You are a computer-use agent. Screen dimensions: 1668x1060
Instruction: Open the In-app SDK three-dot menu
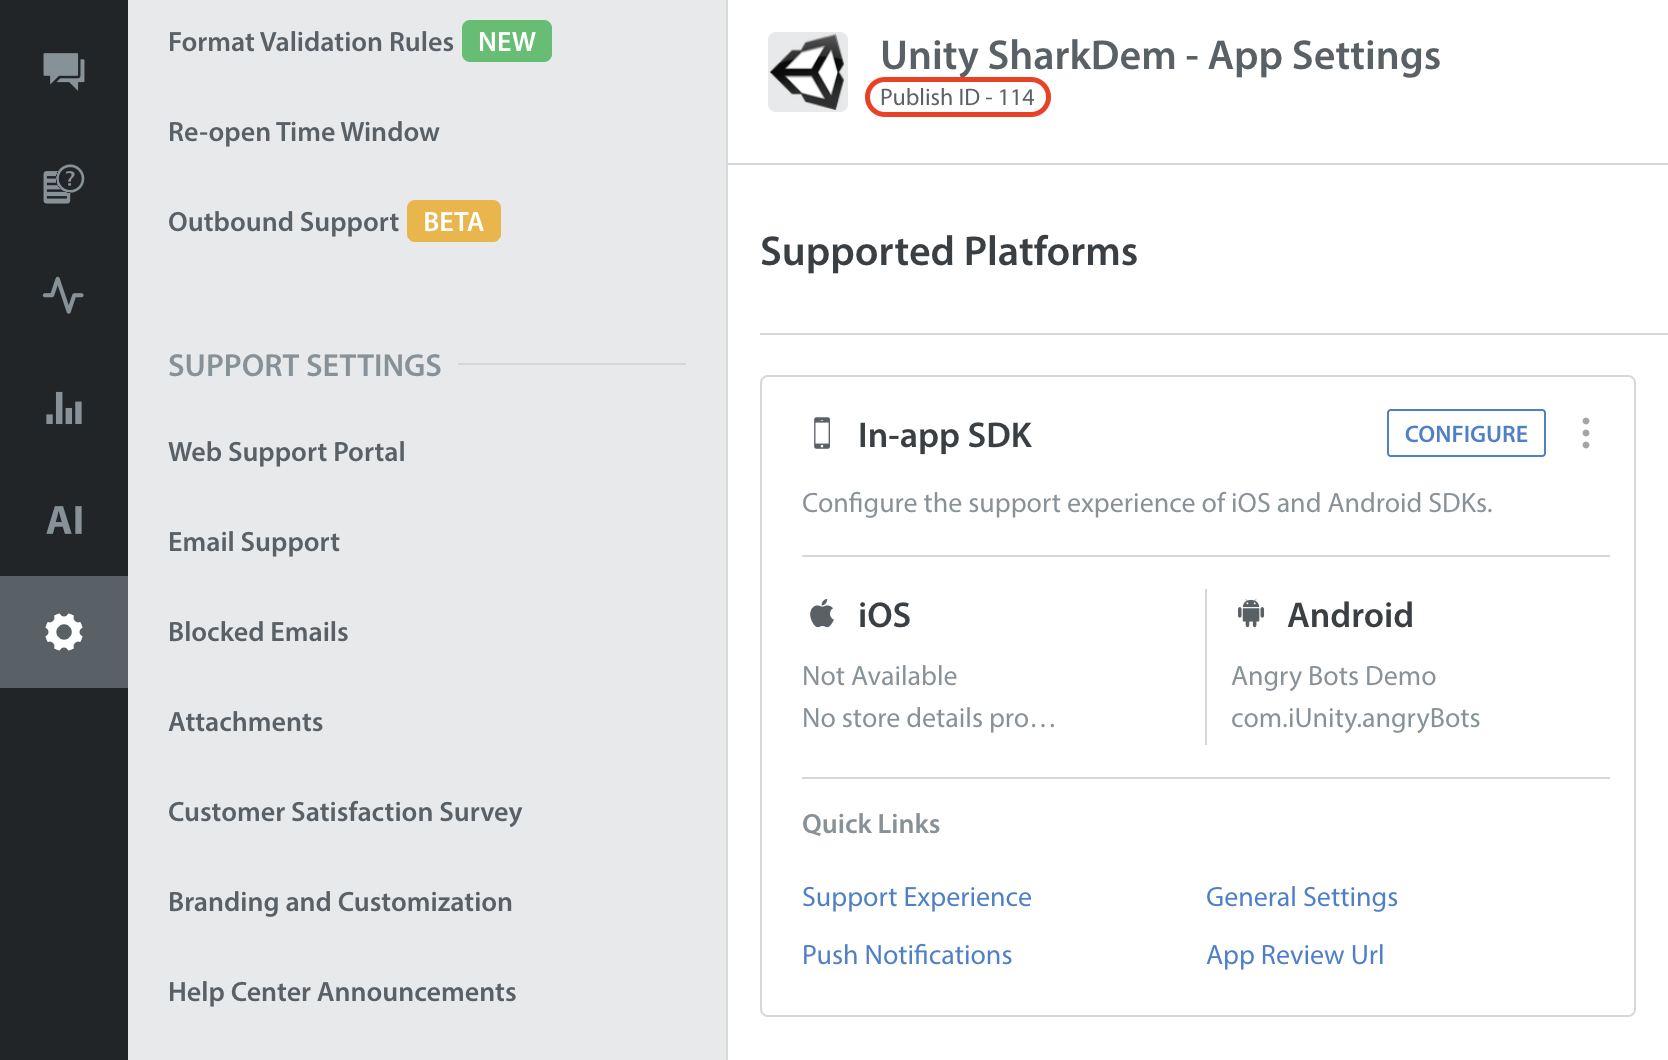click(1585, 433)
